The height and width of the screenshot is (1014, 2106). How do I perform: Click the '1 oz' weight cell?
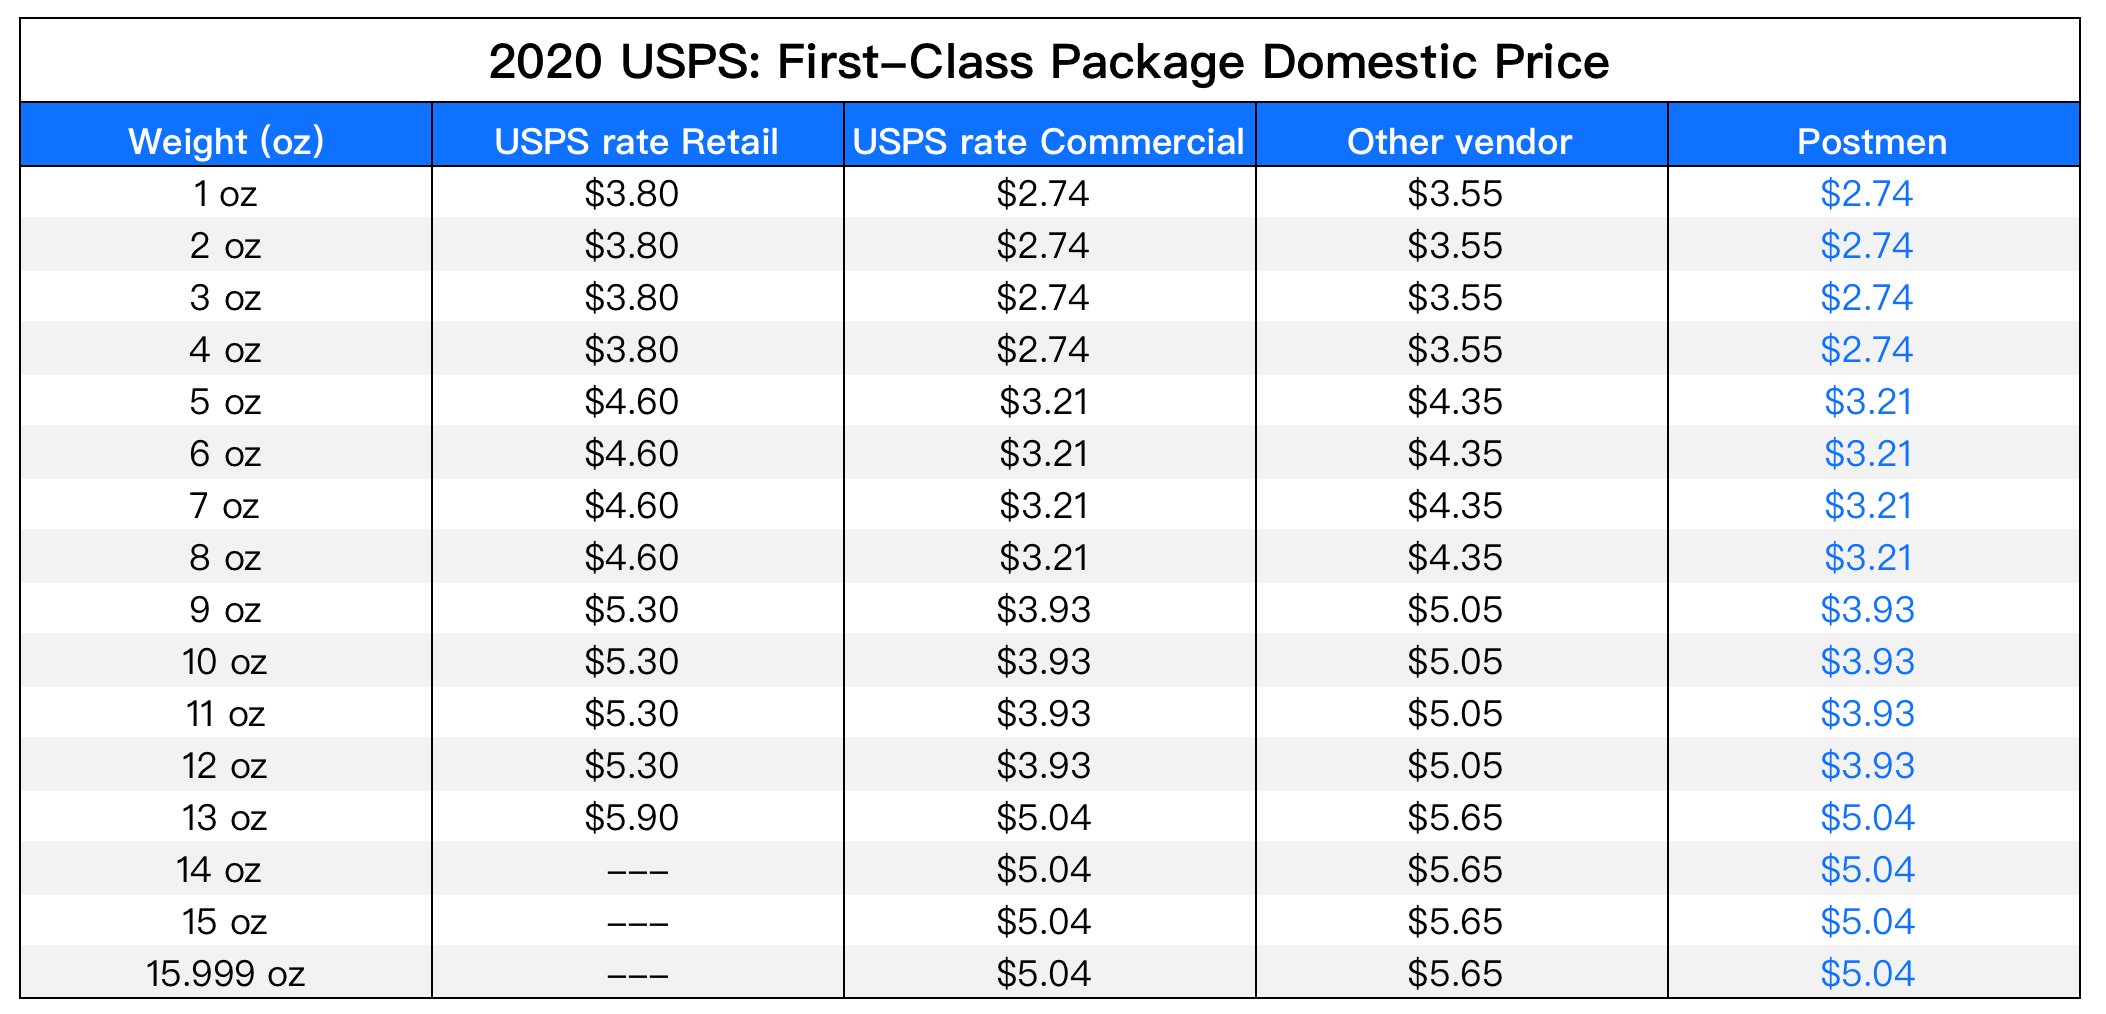pos(225,193)
